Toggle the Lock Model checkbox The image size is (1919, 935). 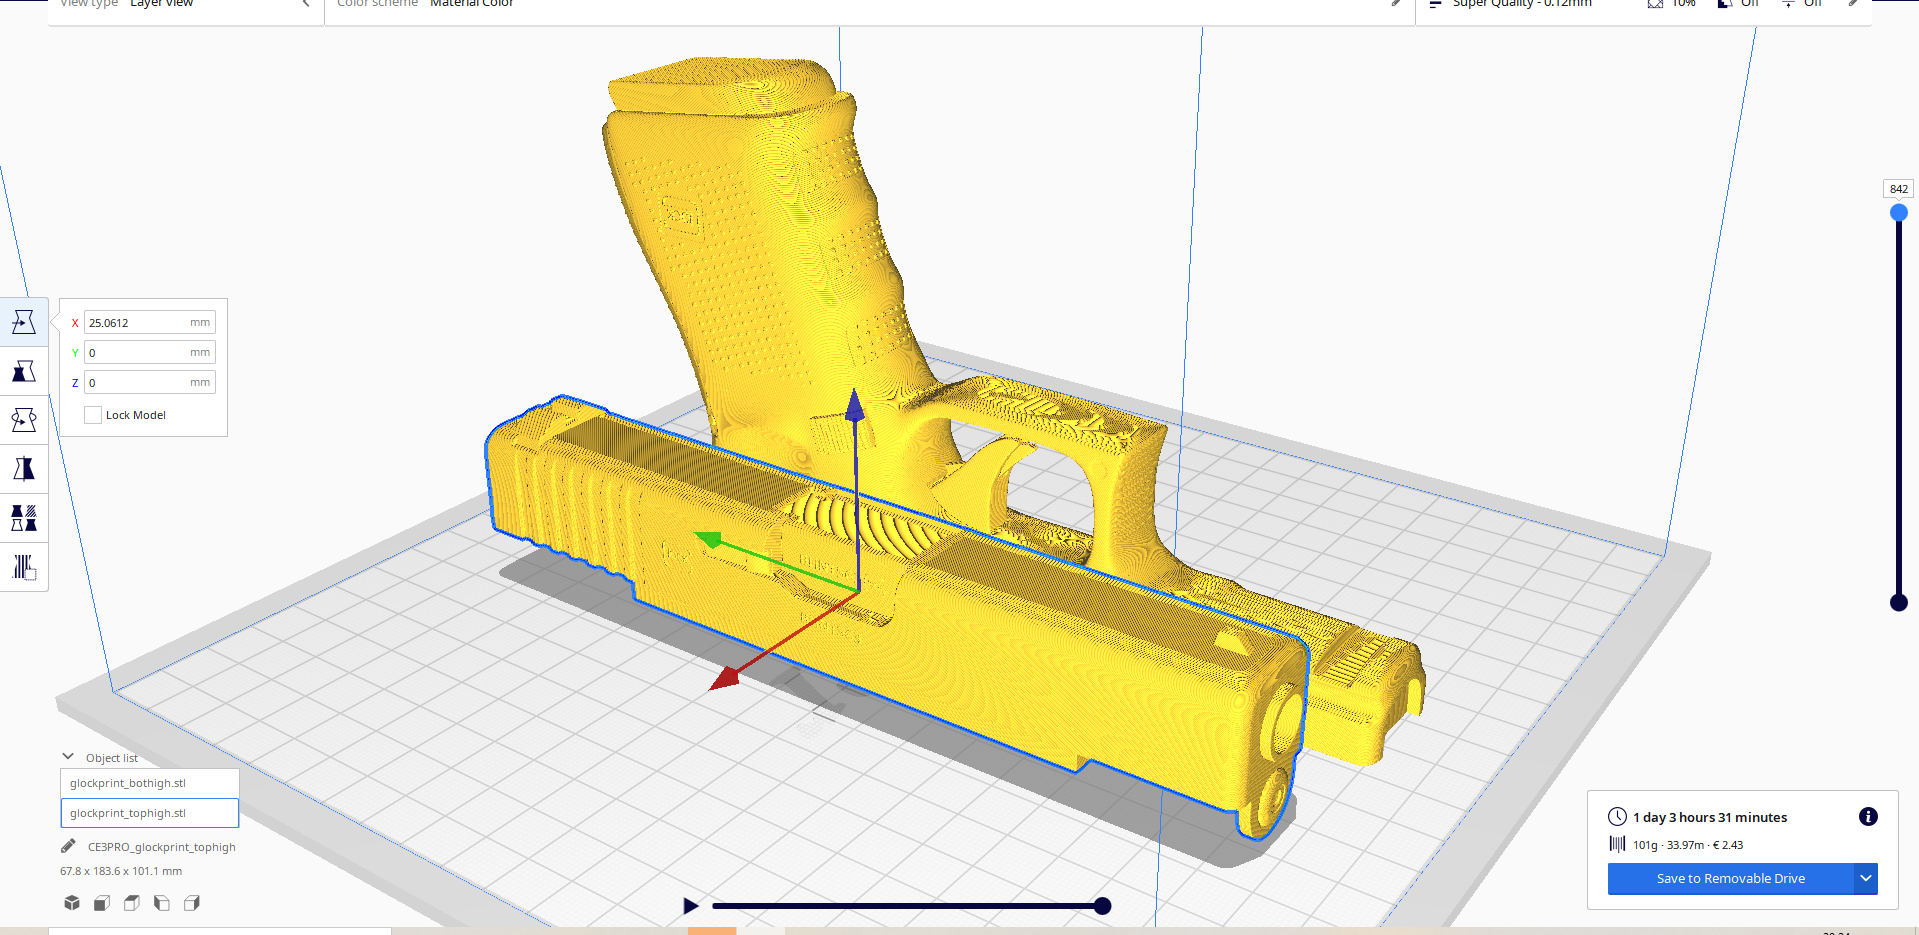coord(93,415)
